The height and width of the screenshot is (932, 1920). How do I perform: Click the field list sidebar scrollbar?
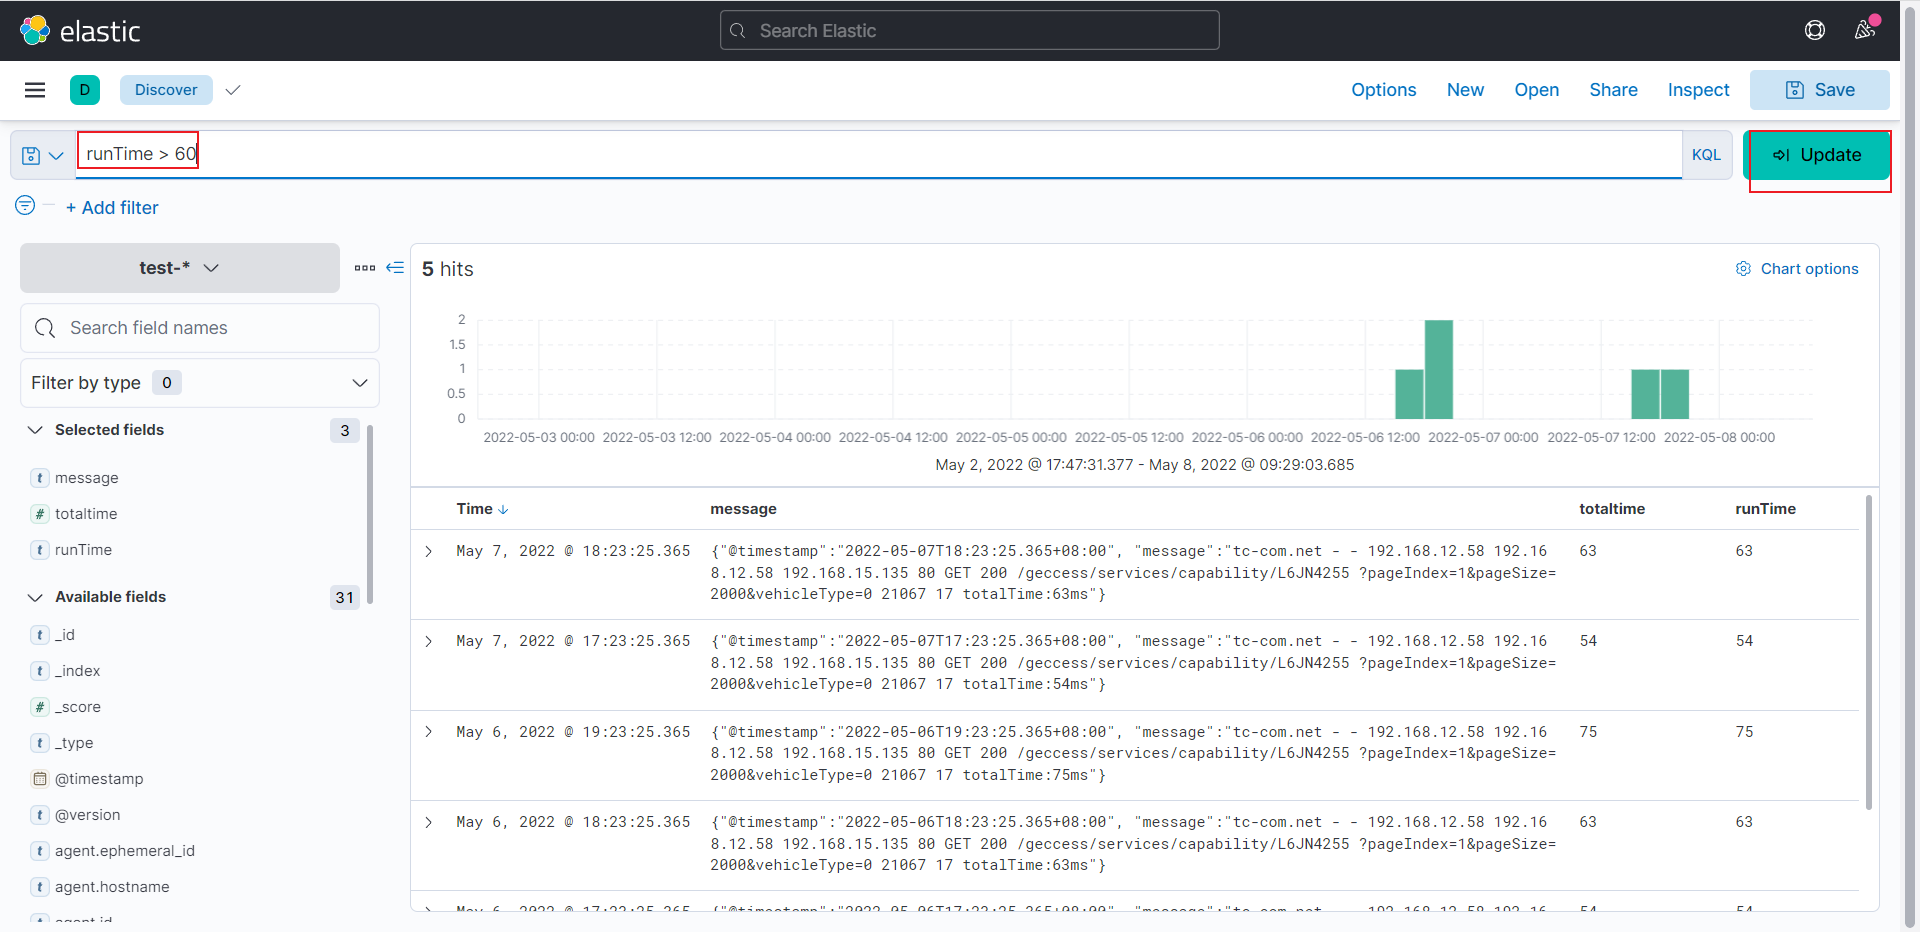tap(370, 515)
